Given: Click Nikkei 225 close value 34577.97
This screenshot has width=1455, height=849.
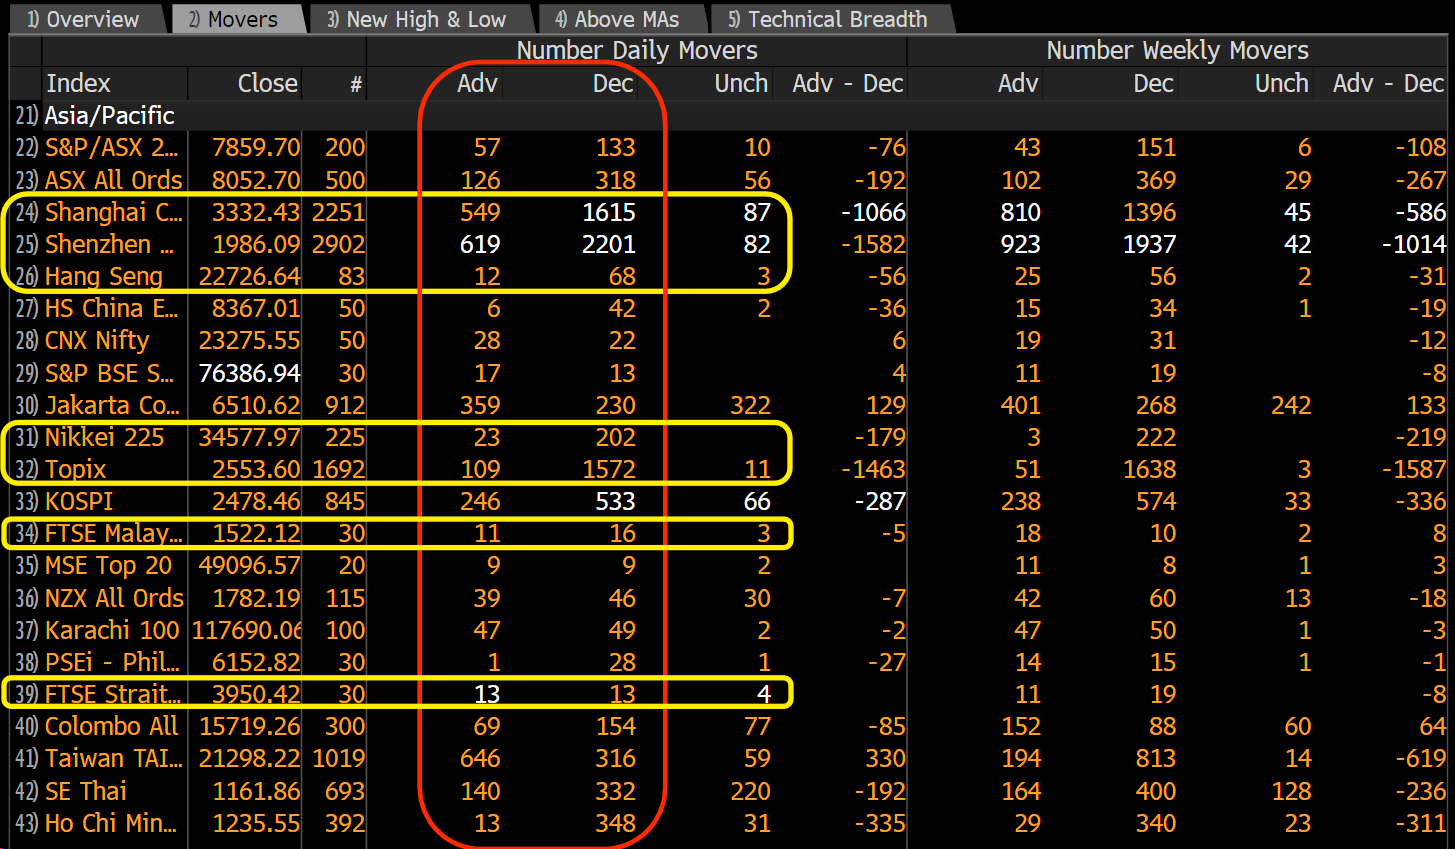Looking at the screenshot, I should click(x=249, y=437).
